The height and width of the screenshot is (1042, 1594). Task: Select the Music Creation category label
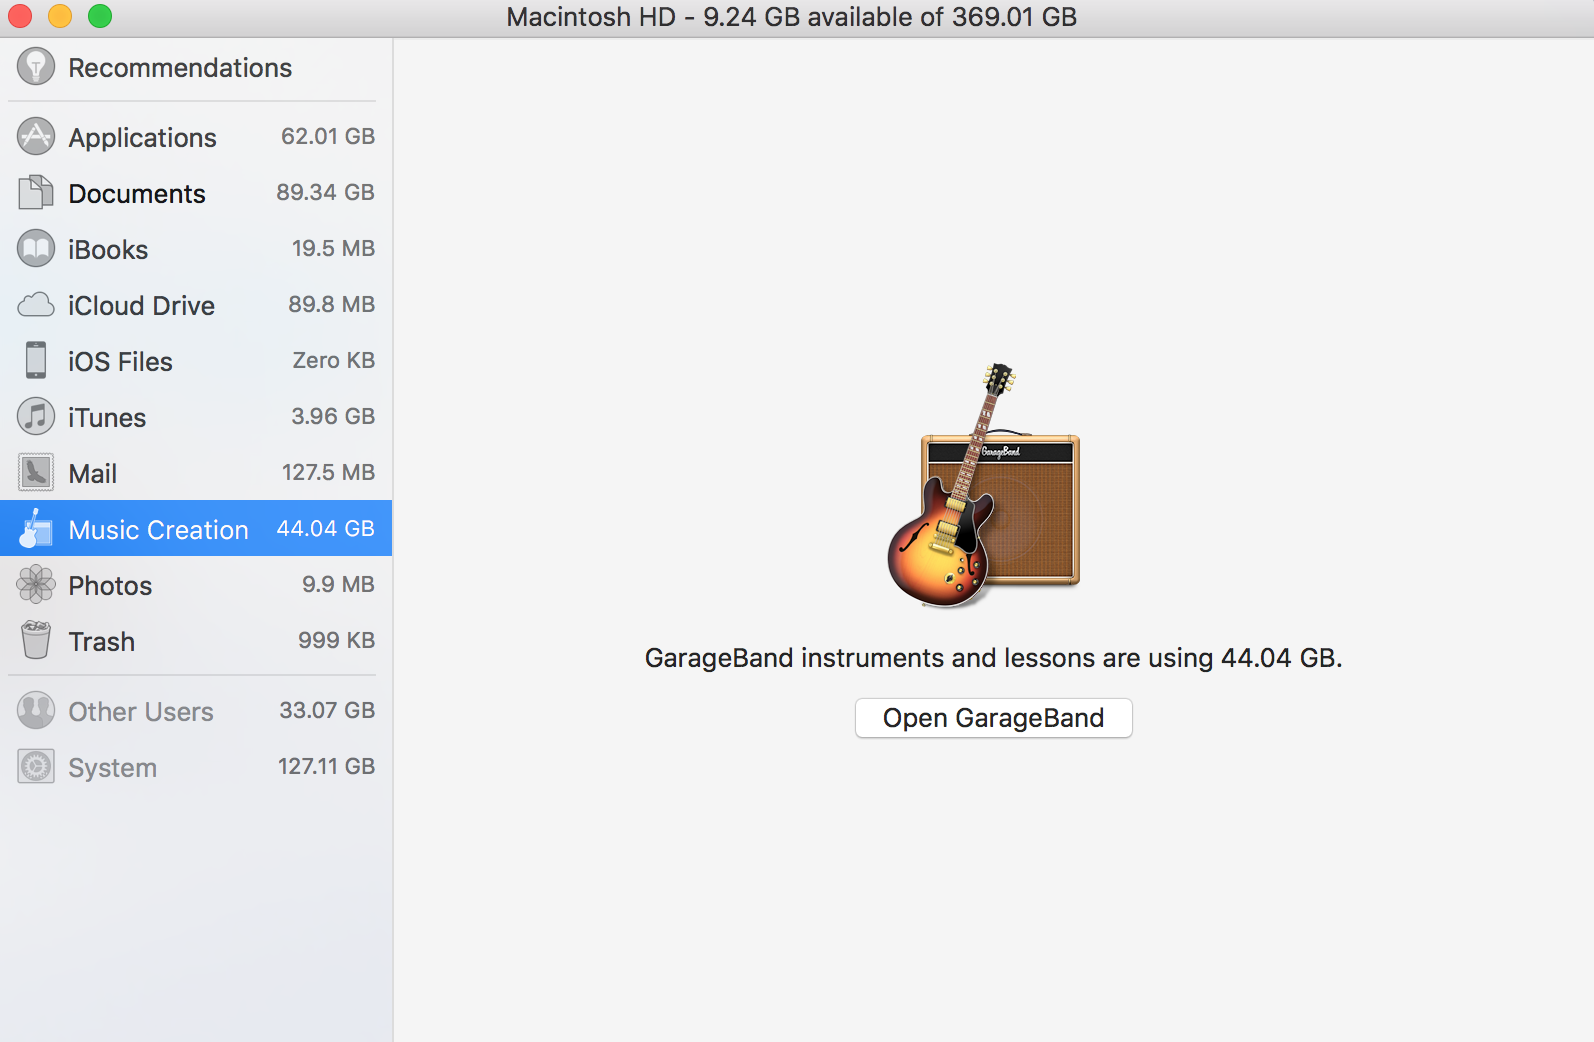pos(158,529)
